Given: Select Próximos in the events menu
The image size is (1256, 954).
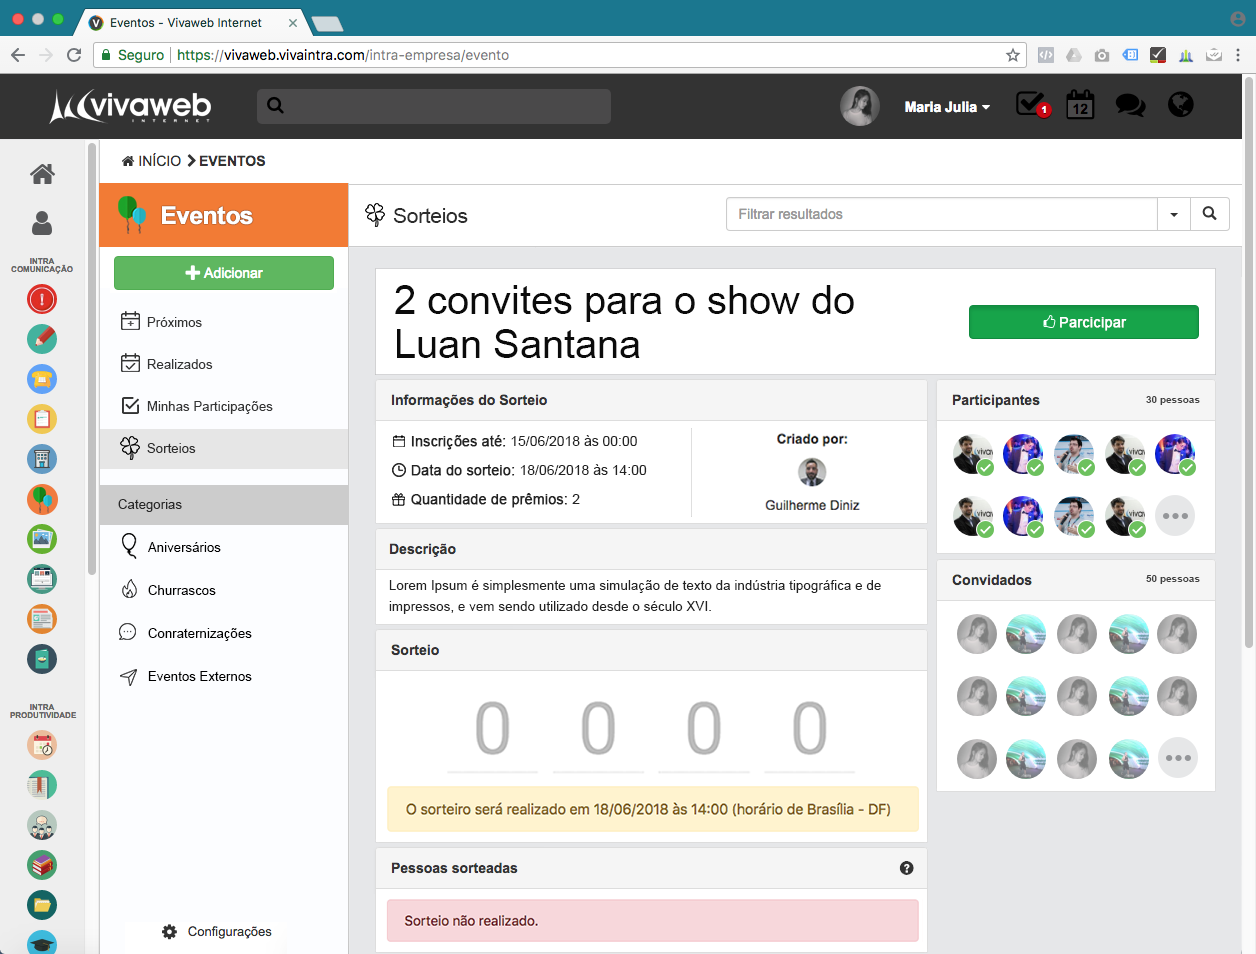Looking at the screenshot, I should [x=174, y=322].
